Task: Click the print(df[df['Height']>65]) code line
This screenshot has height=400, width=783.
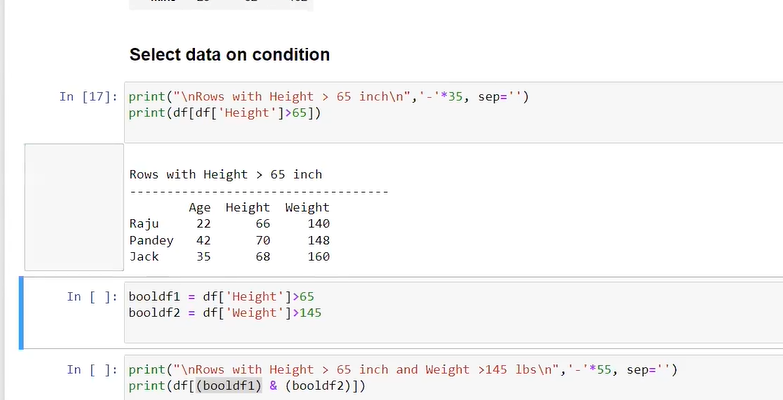Action: click(225, 113)
